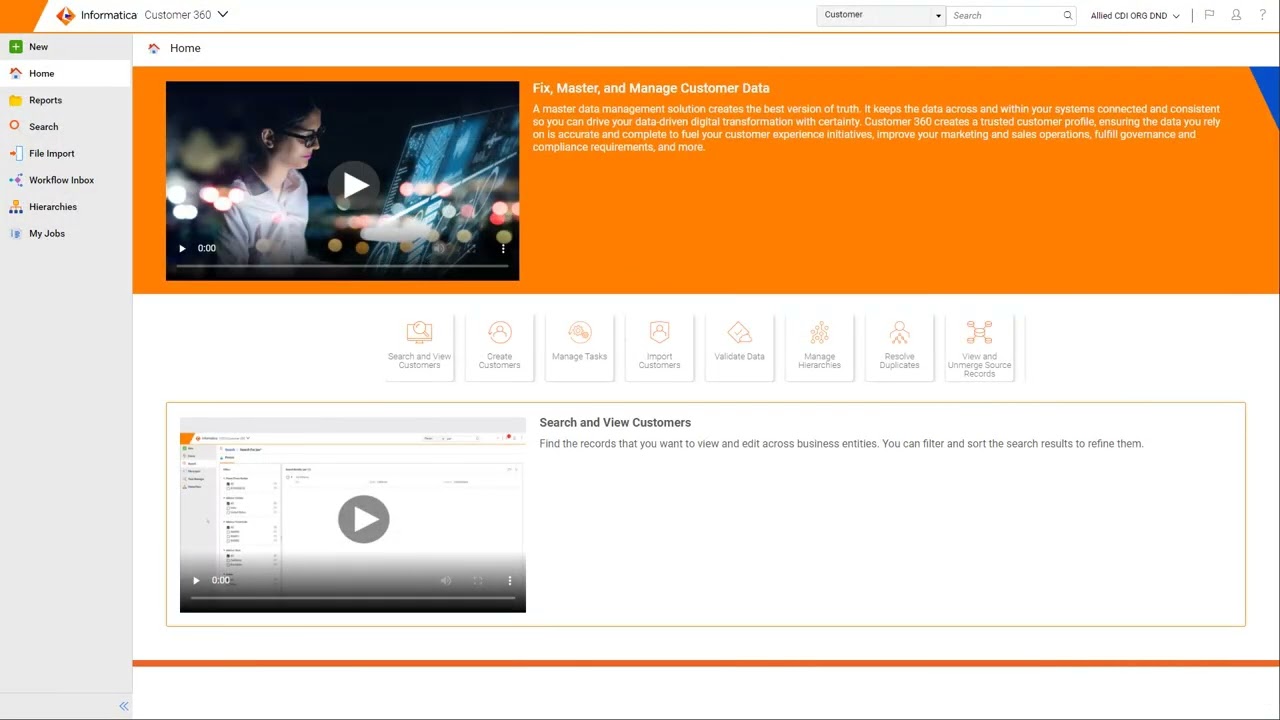Open the Customer entity type dropdown

(881, 15)
